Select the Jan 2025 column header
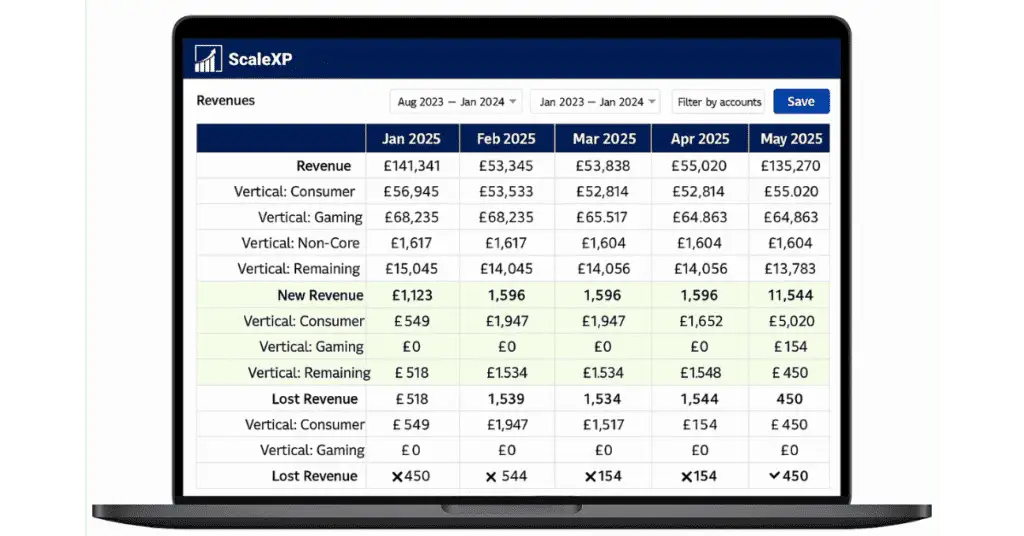Viewport: 1024px width, 536px height. tap(411, 138)
